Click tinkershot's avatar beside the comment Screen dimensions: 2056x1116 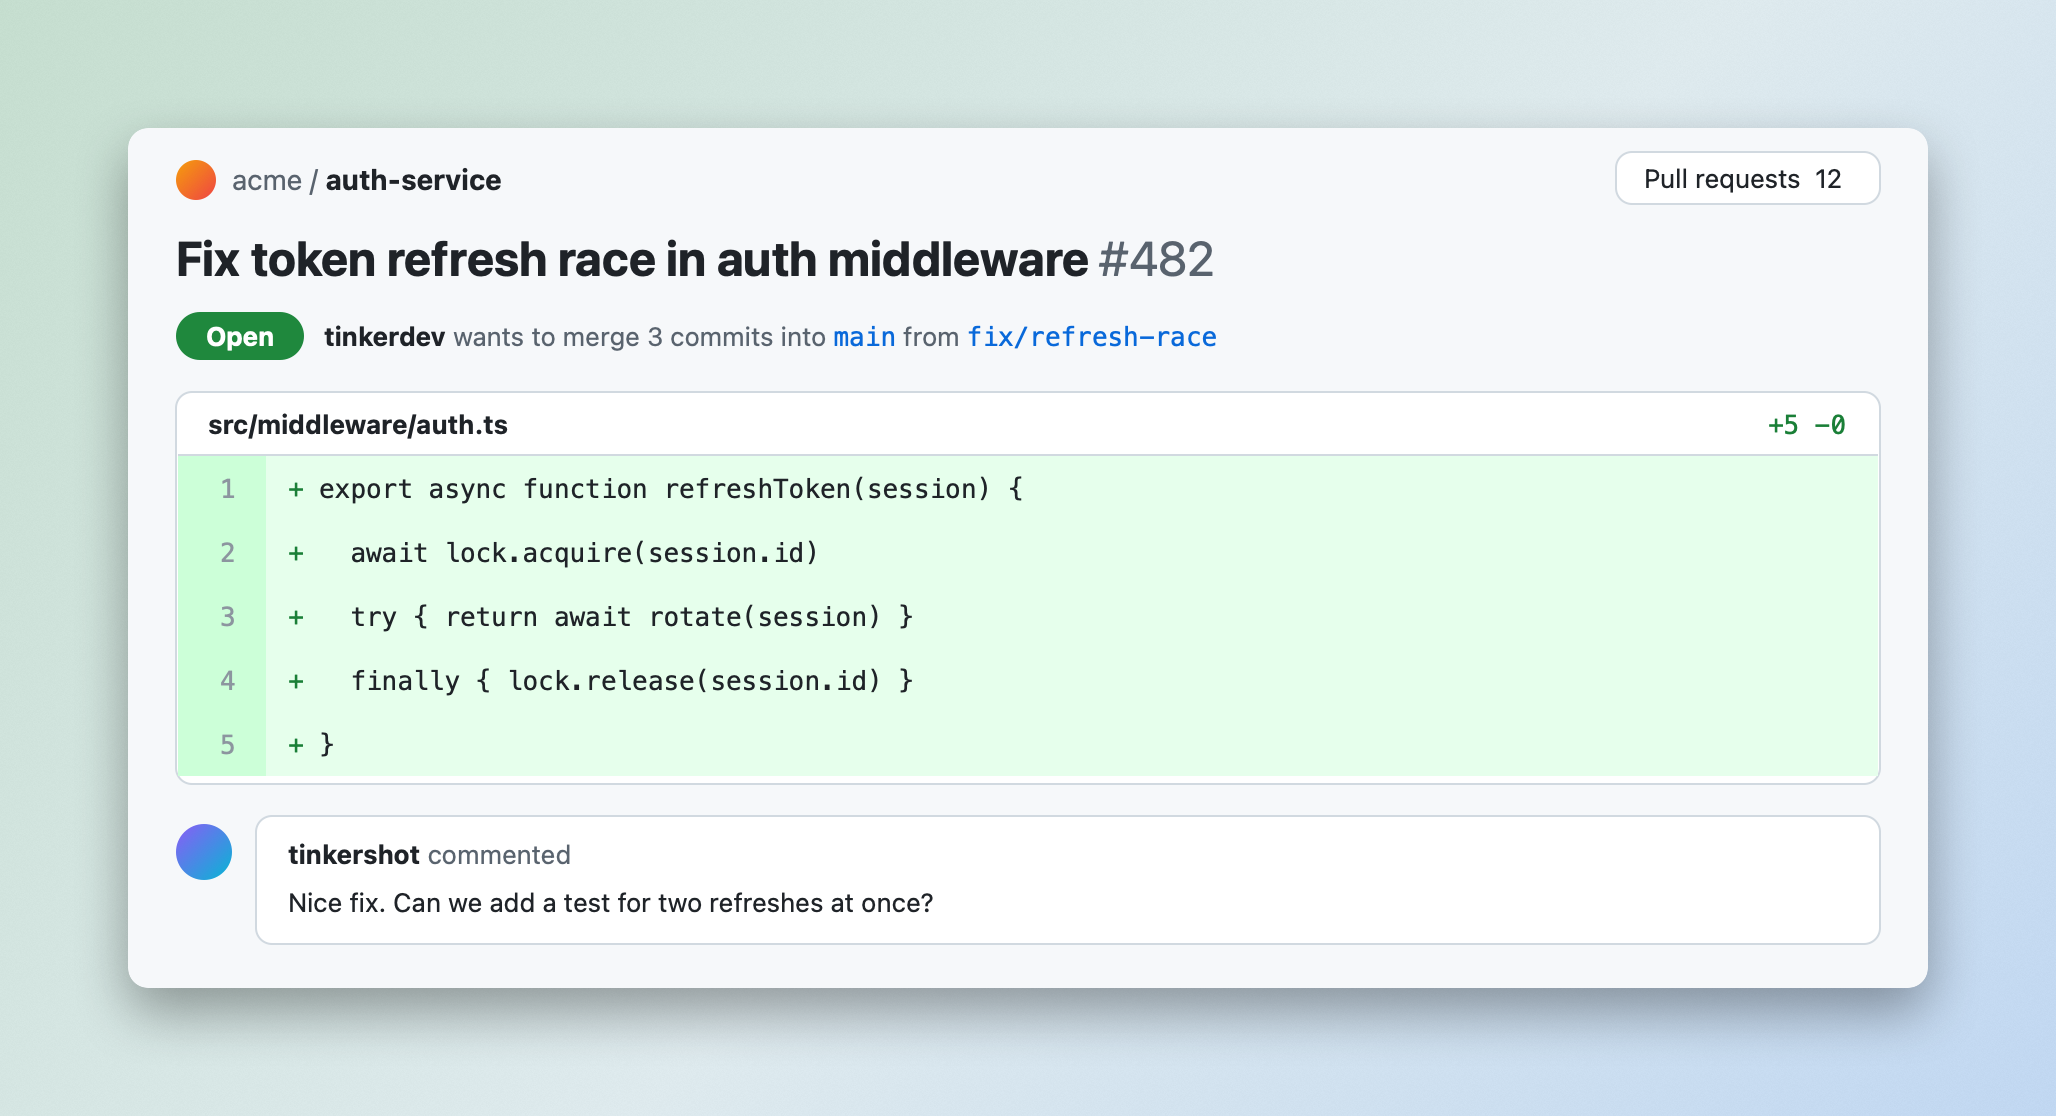pyautogui.click(x=204, y=852)
